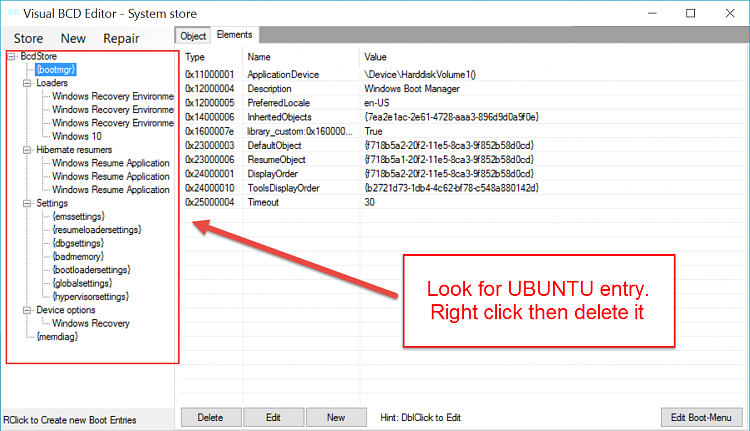Switch to the Object tab

click(x=193, y=36)
